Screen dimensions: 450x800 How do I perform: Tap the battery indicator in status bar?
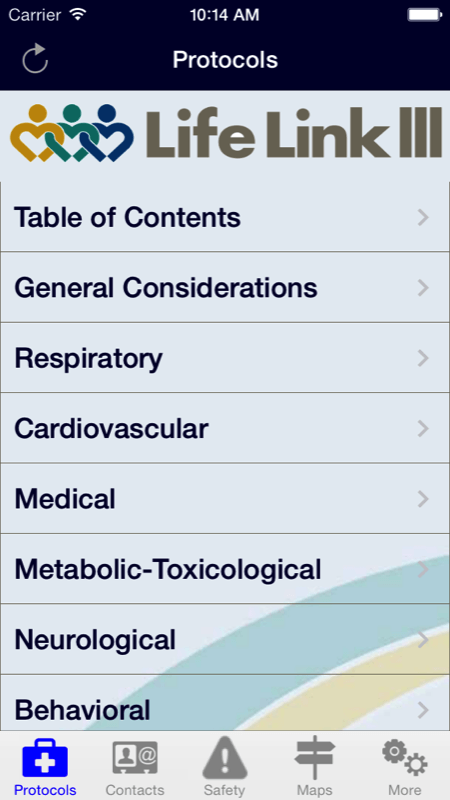(424, 15)
